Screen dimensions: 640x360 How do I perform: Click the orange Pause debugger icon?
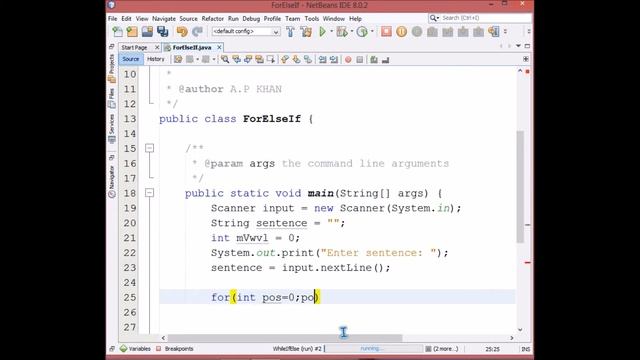(x=402, y=31)
